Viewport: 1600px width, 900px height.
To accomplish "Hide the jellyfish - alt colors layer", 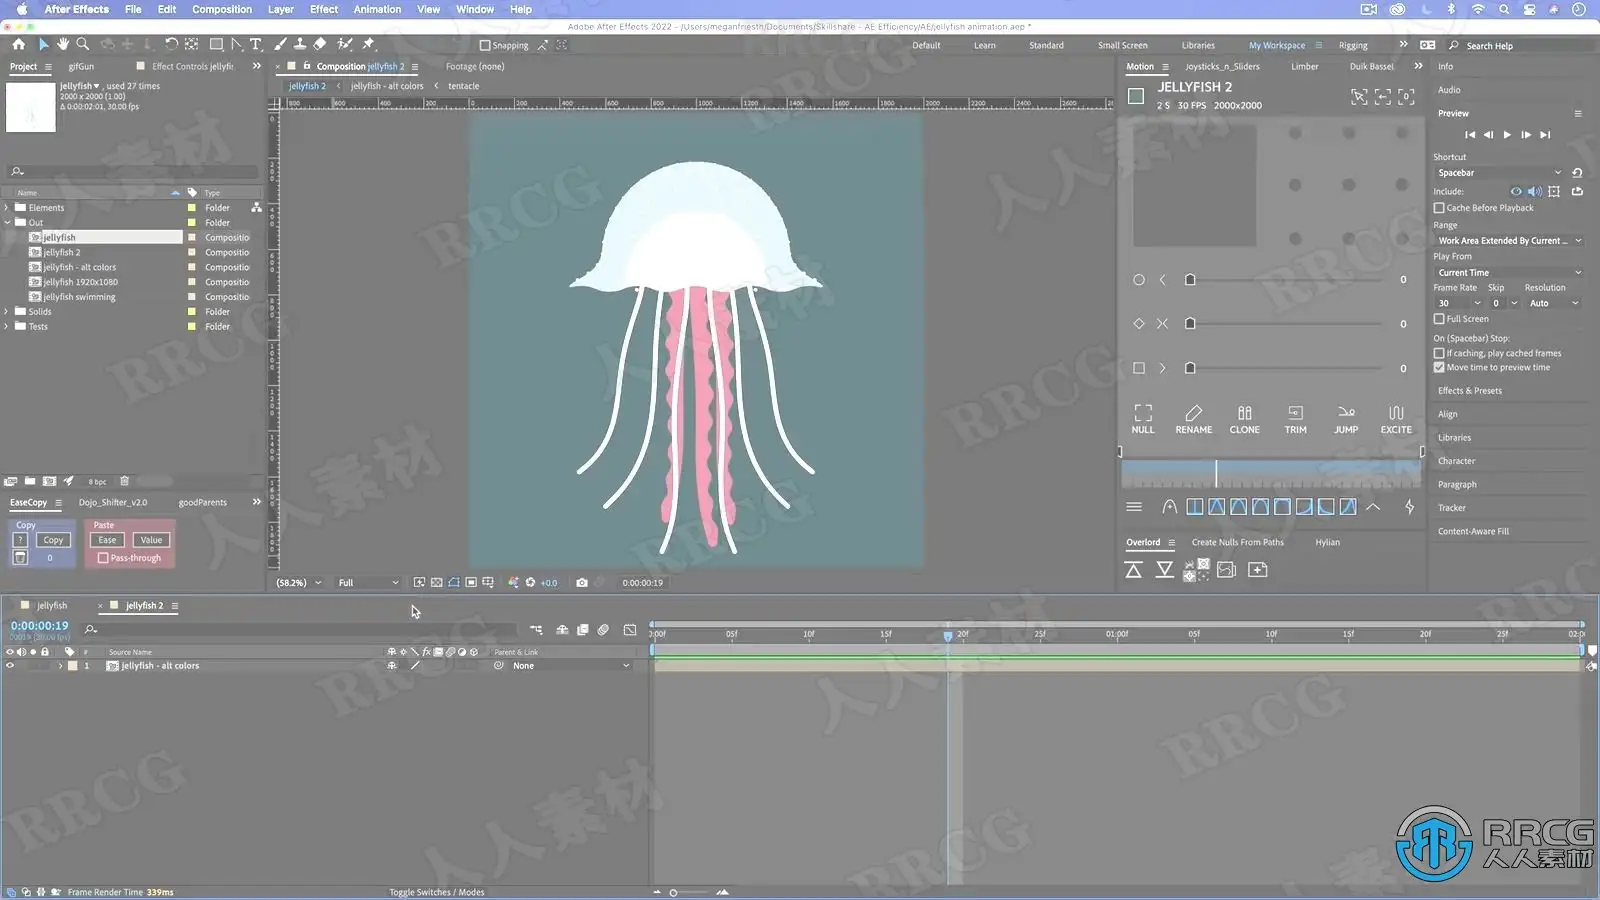I will tap(10, 666).
